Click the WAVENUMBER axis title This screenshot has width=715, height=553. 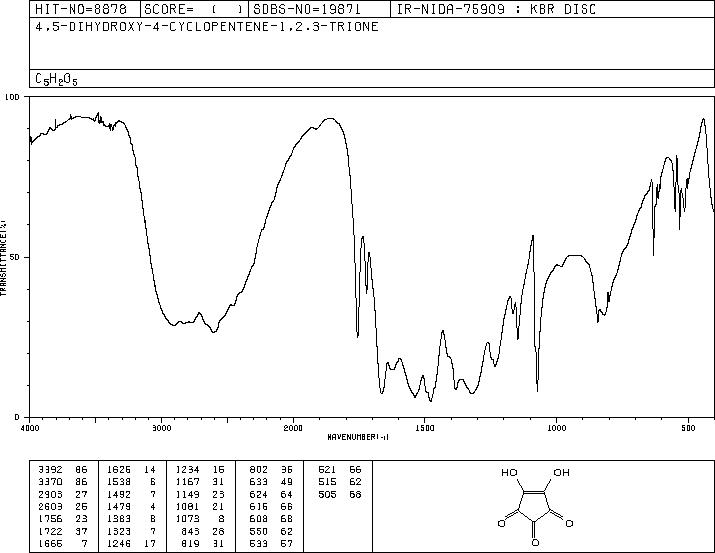[x=358, y=437]
